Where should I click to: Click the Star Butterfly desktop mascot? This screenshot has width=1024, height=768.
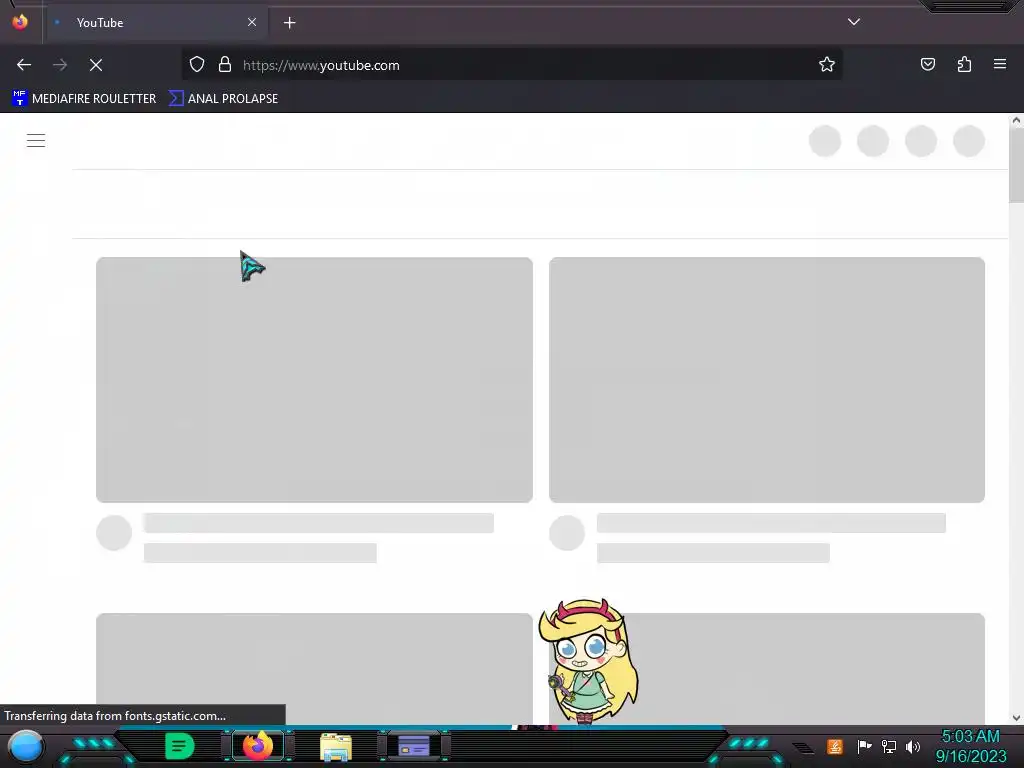click(588, 661)
